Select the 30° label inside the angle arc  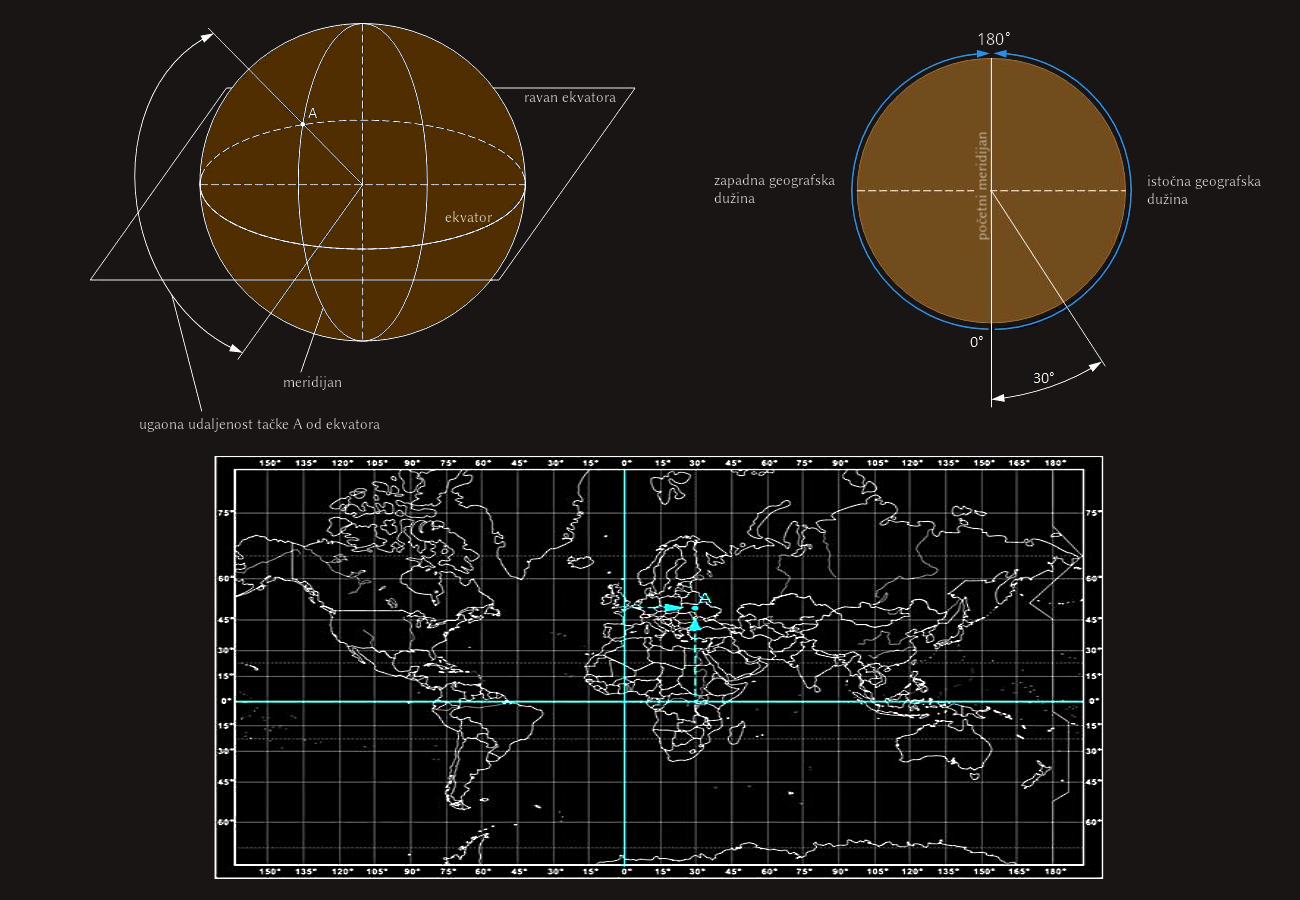(1043, 378)
